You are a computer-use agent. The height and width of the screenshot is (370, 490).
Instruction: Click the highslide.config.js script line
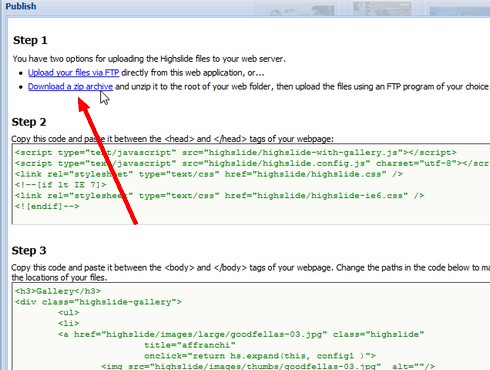click(x=252, y=163)
